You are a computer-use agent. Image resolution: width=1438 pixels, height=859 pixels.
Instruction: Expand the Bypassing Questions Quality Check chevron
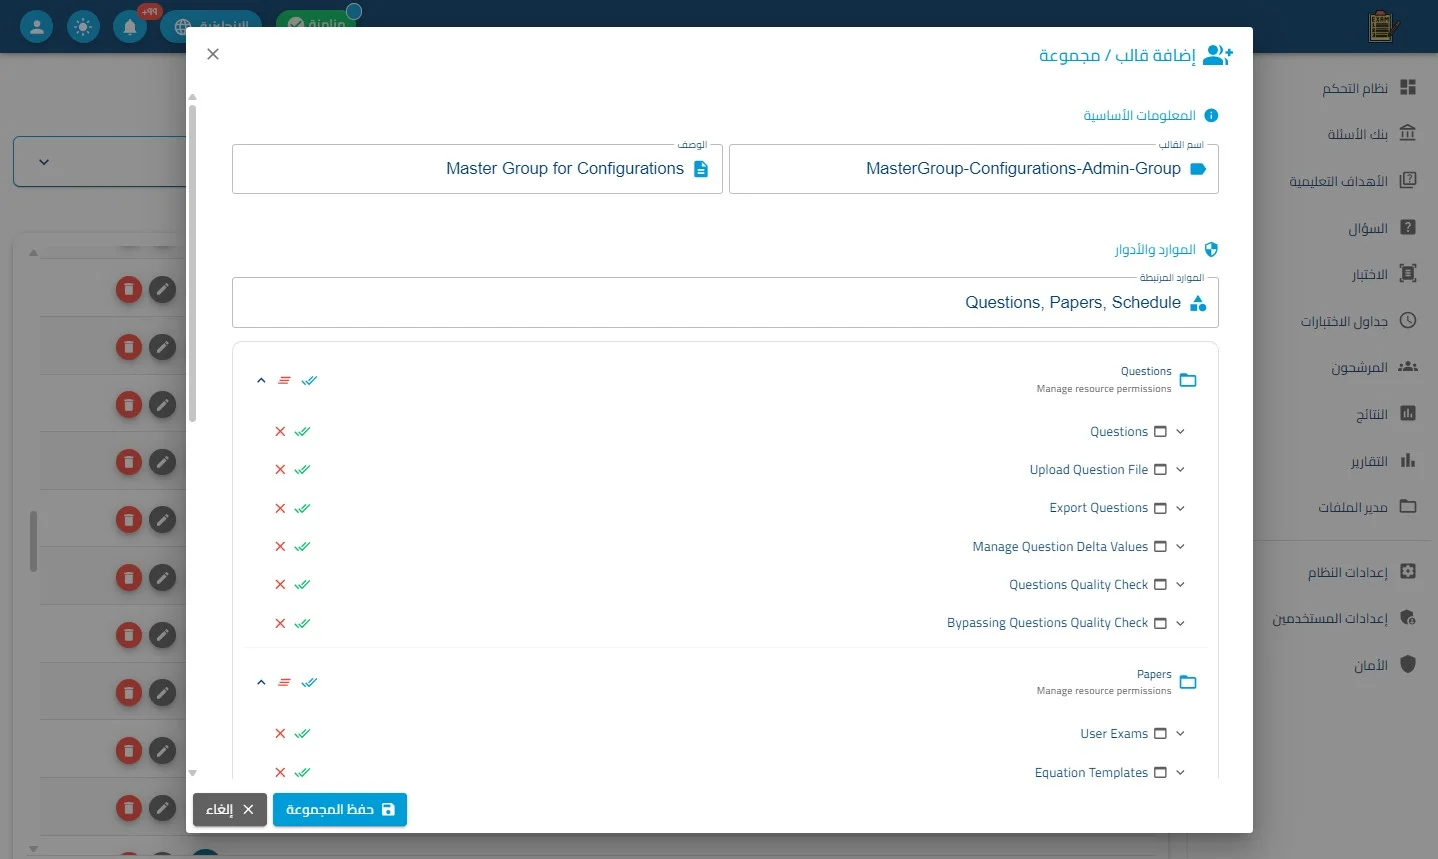point(1180,623)
